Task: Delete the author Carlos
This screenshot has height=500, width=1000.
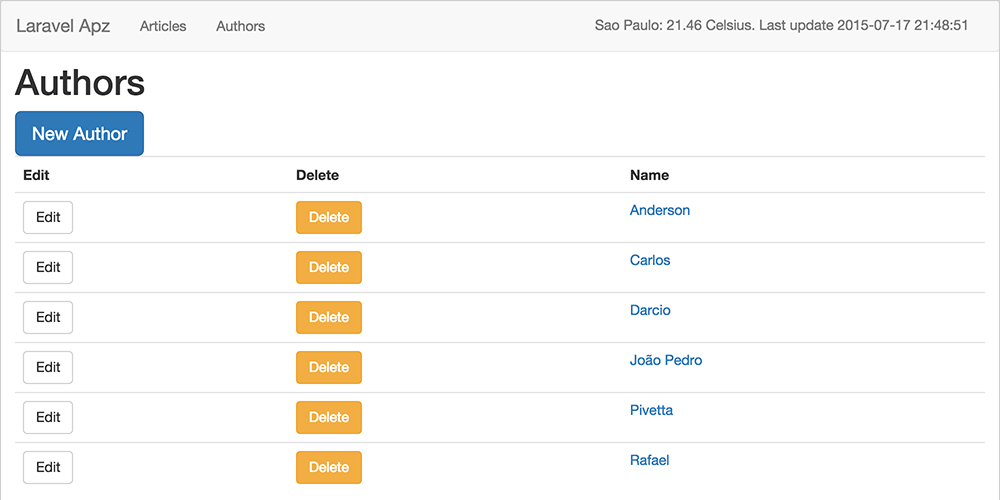Action: click(329, 267)
